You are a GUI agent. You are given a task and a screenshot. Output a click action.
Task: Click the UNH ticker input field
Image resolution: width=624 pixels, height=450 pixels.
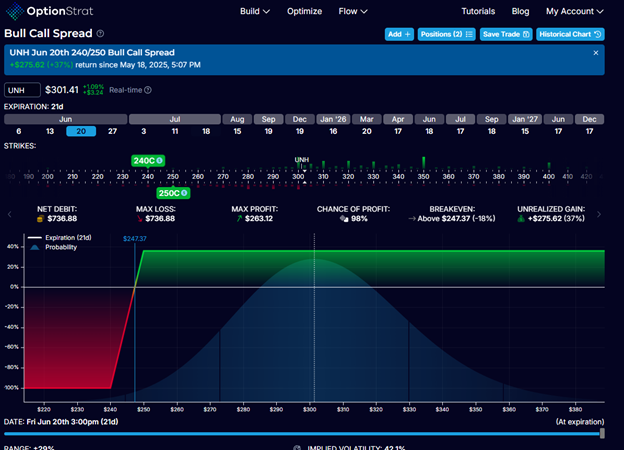tap(22, 90)
